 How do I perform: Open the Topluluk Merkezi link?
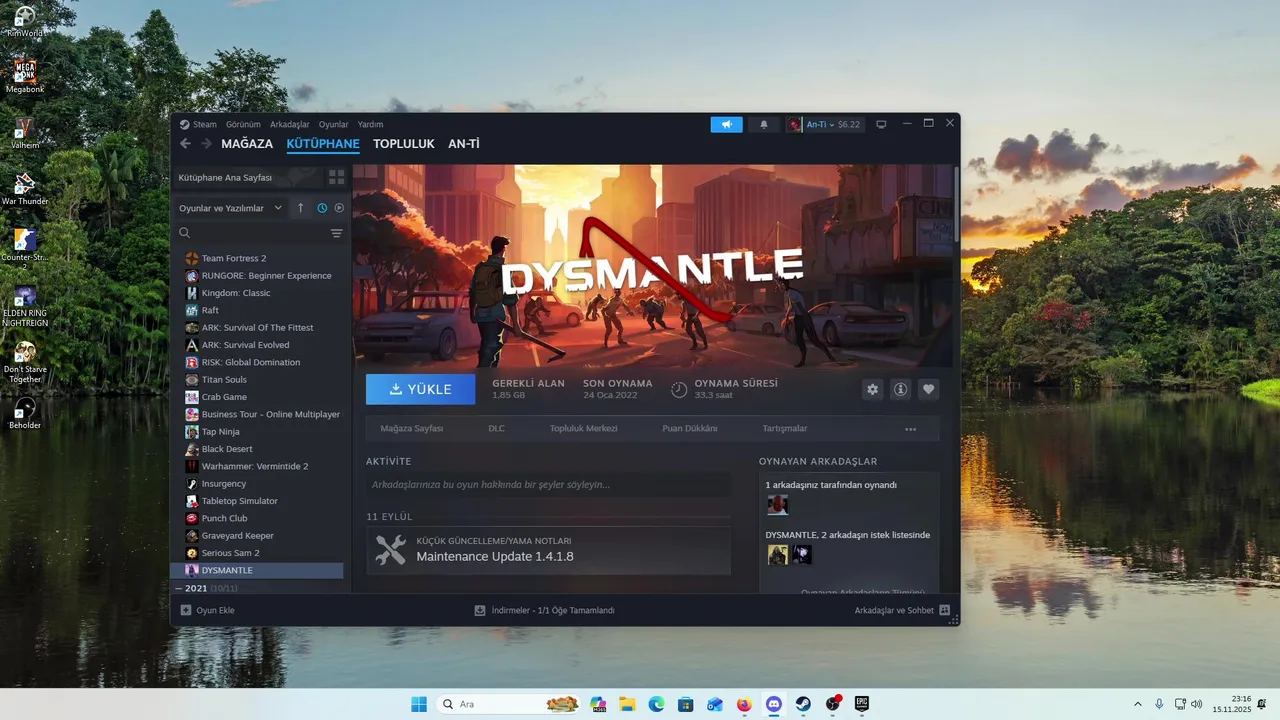[x=583, y=429]
